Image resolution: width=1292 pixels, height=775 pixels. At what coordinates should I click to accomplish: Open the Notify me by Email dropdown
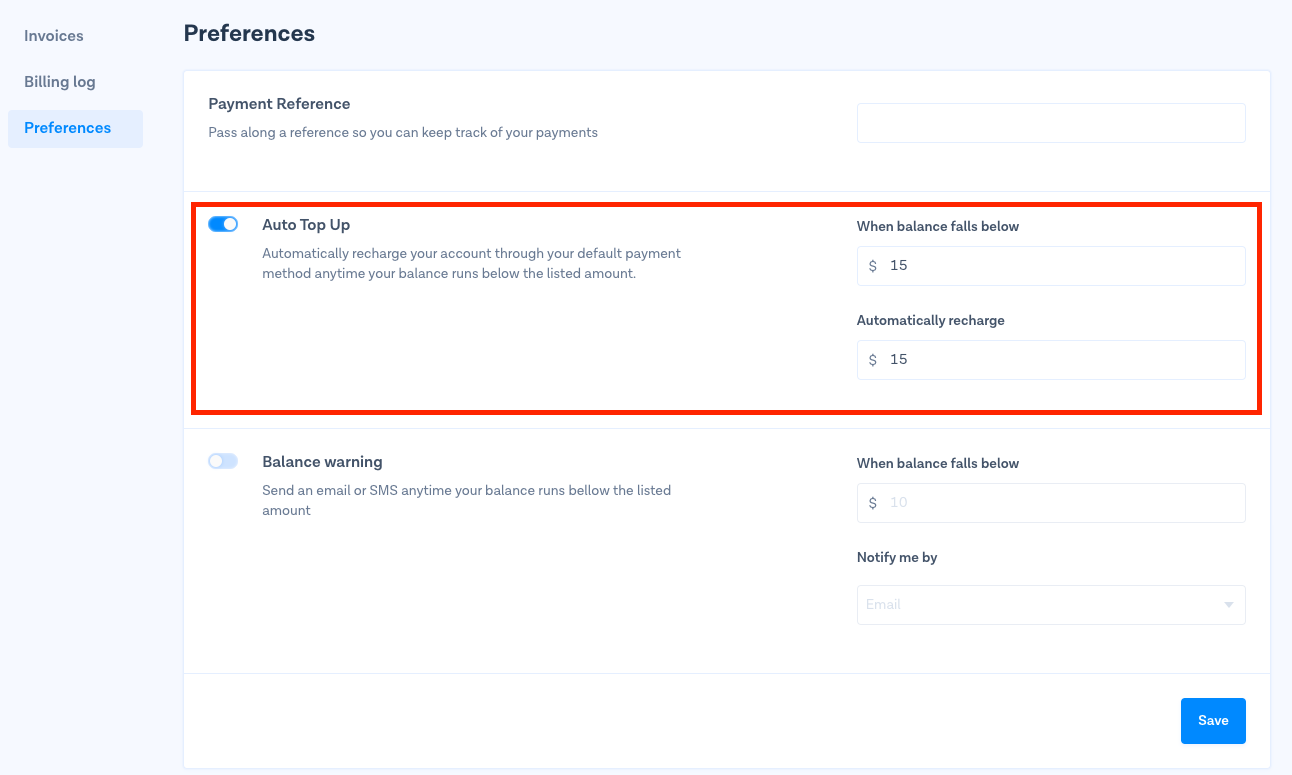point(1040,605)
